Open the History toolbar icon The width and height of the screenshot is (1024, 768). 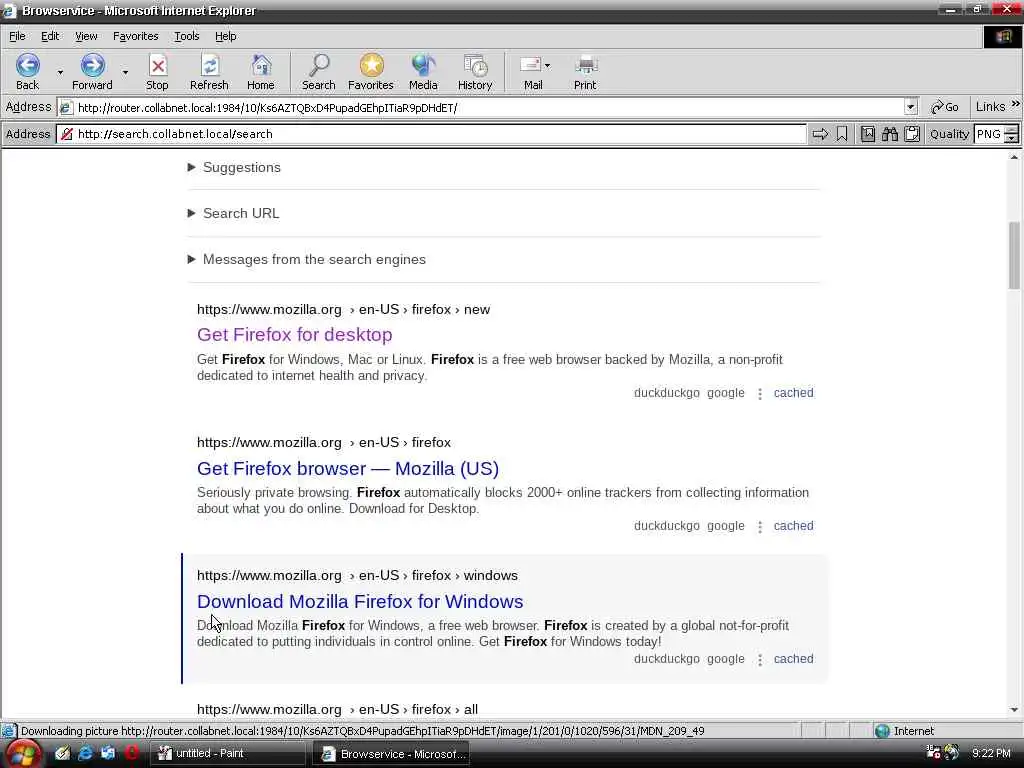[475, 66]
